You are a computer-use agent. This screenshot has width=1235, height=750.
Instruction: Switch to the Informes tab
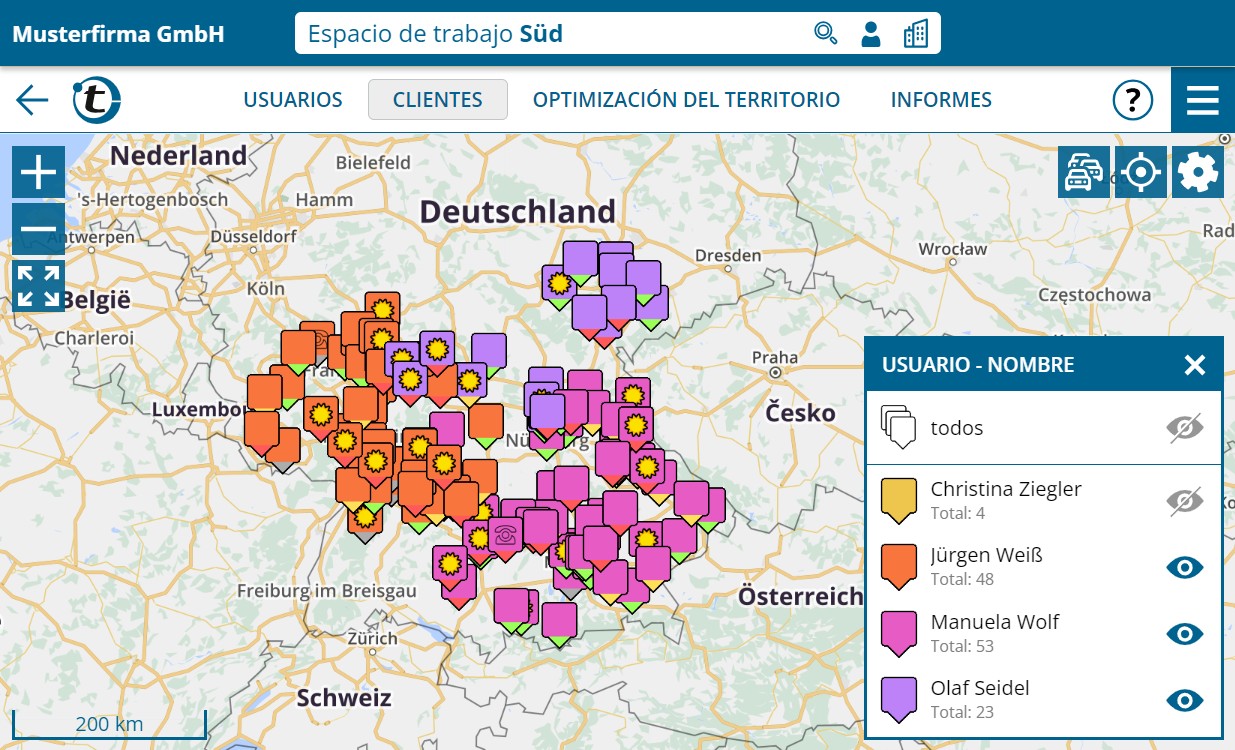pos(941,100)
